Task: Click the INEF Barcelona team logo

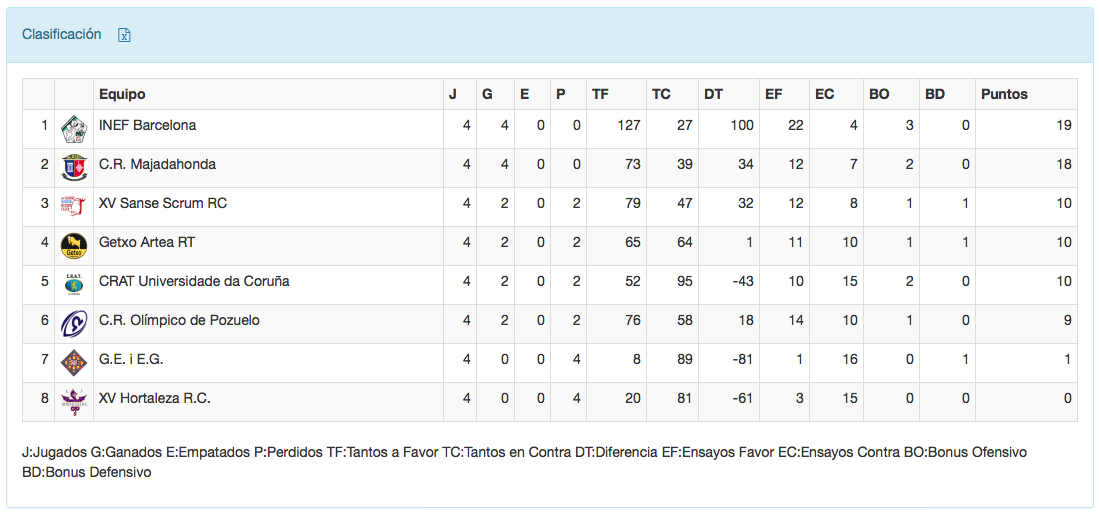Action: click(x=73, y=129)
